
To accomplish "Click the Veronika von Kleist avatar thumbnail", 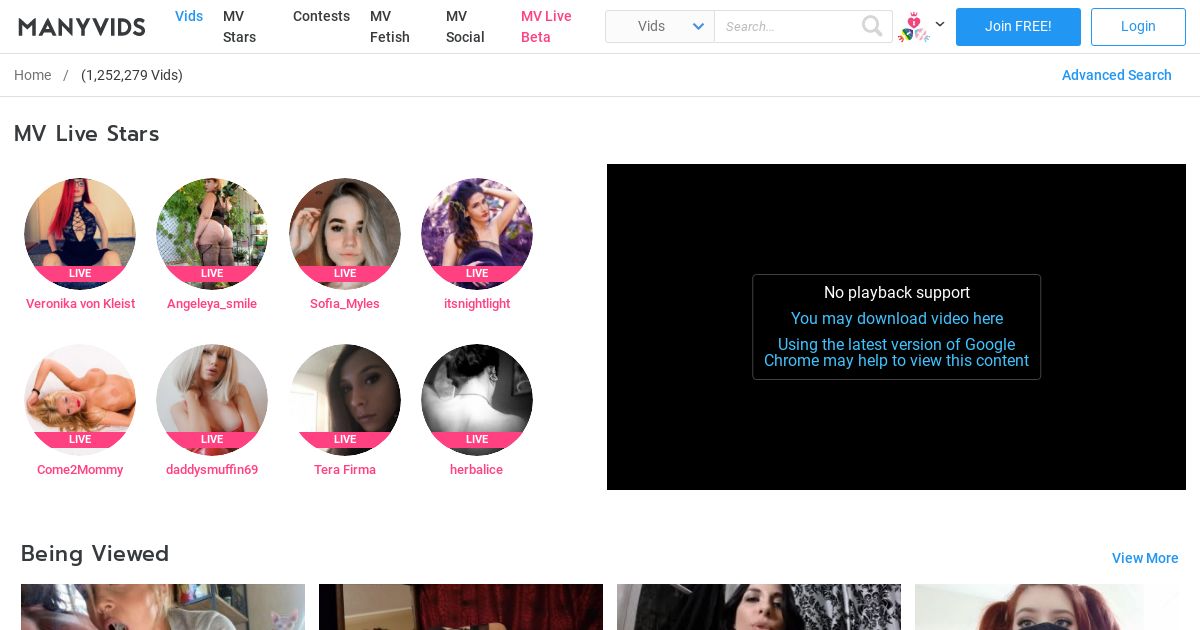I will click(x=80, y=234).
